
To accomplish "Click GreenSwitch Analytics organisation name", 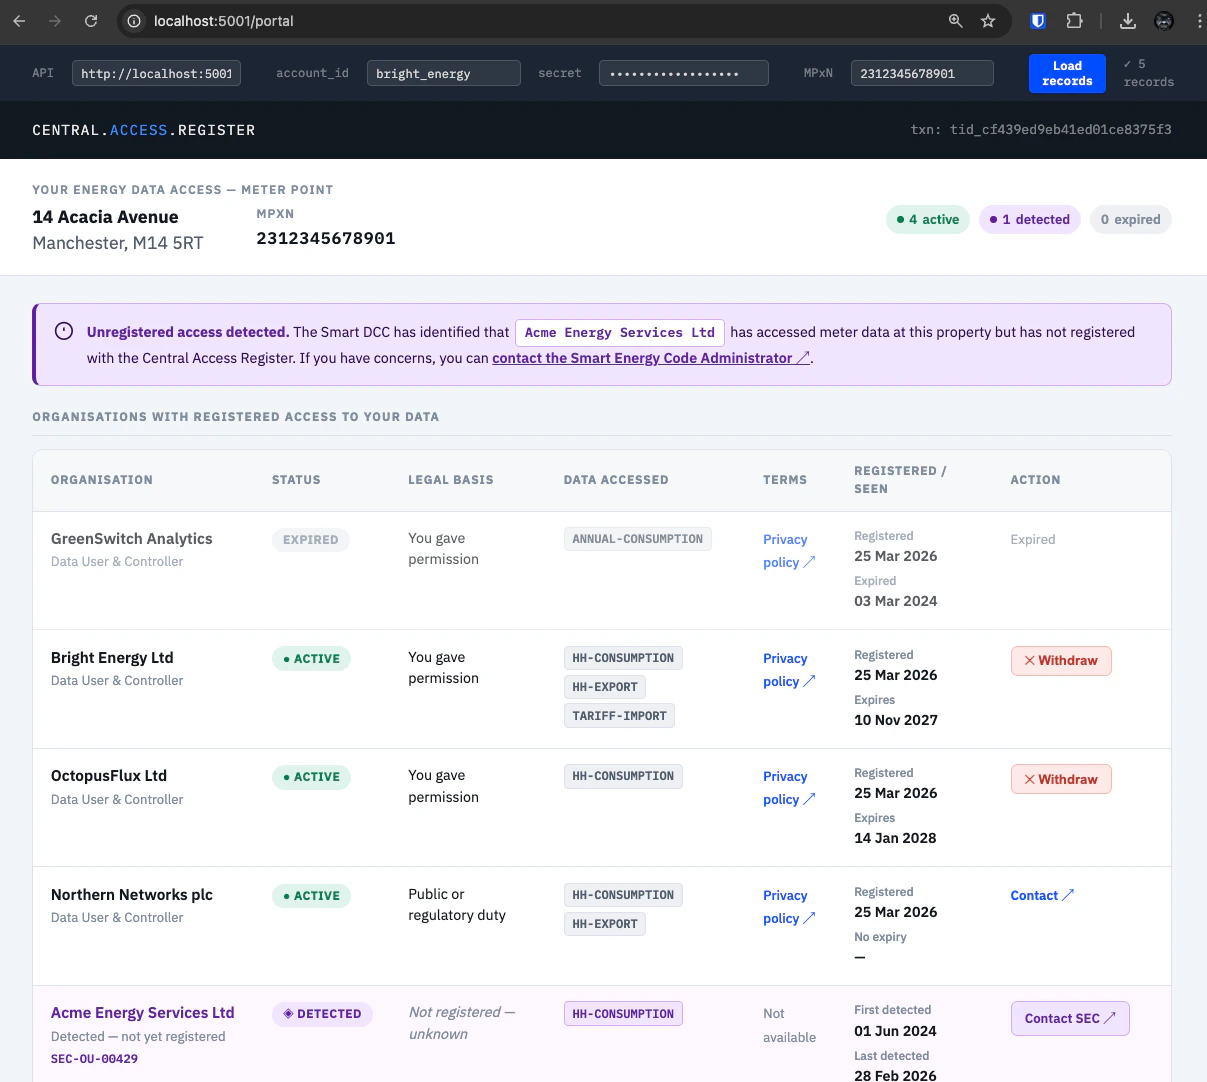I will [x=132, y=538].
